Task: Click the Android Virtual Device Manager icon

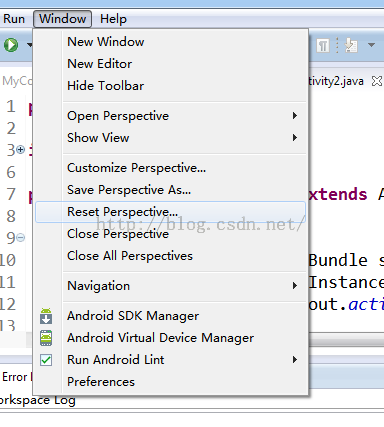Action: (46, 338)
